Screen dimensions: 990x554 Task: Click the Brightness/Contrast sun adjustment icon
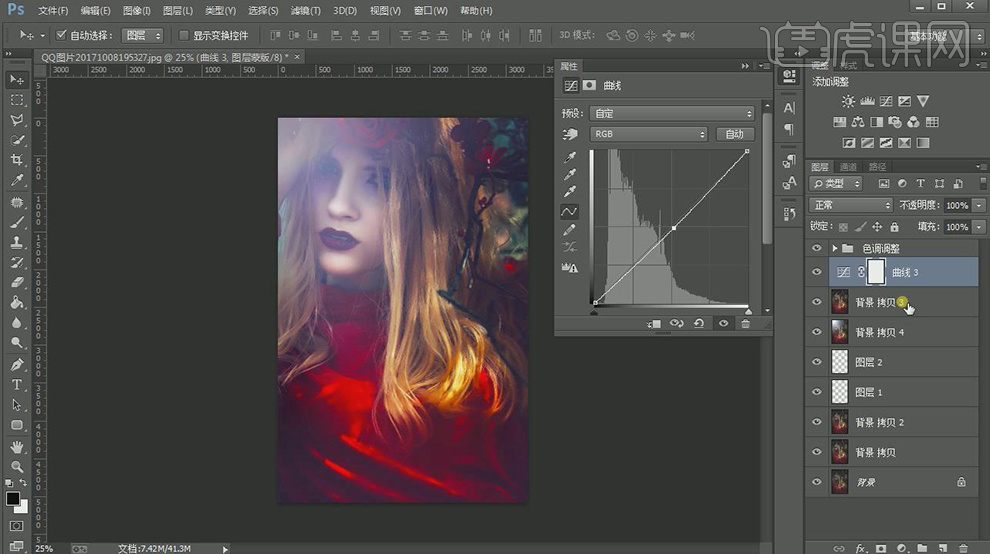pyautogui.click(x=848, y=102)
